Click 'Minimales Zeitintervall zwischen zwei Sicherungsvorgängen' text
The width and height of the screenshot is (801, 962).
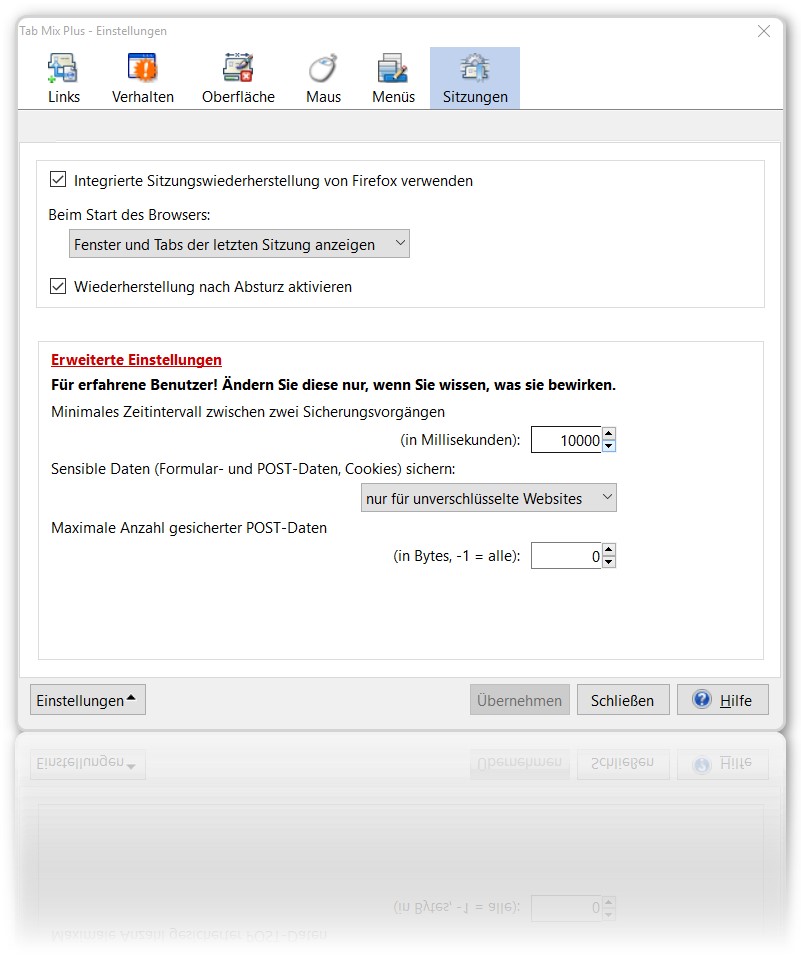coord(248,412)
